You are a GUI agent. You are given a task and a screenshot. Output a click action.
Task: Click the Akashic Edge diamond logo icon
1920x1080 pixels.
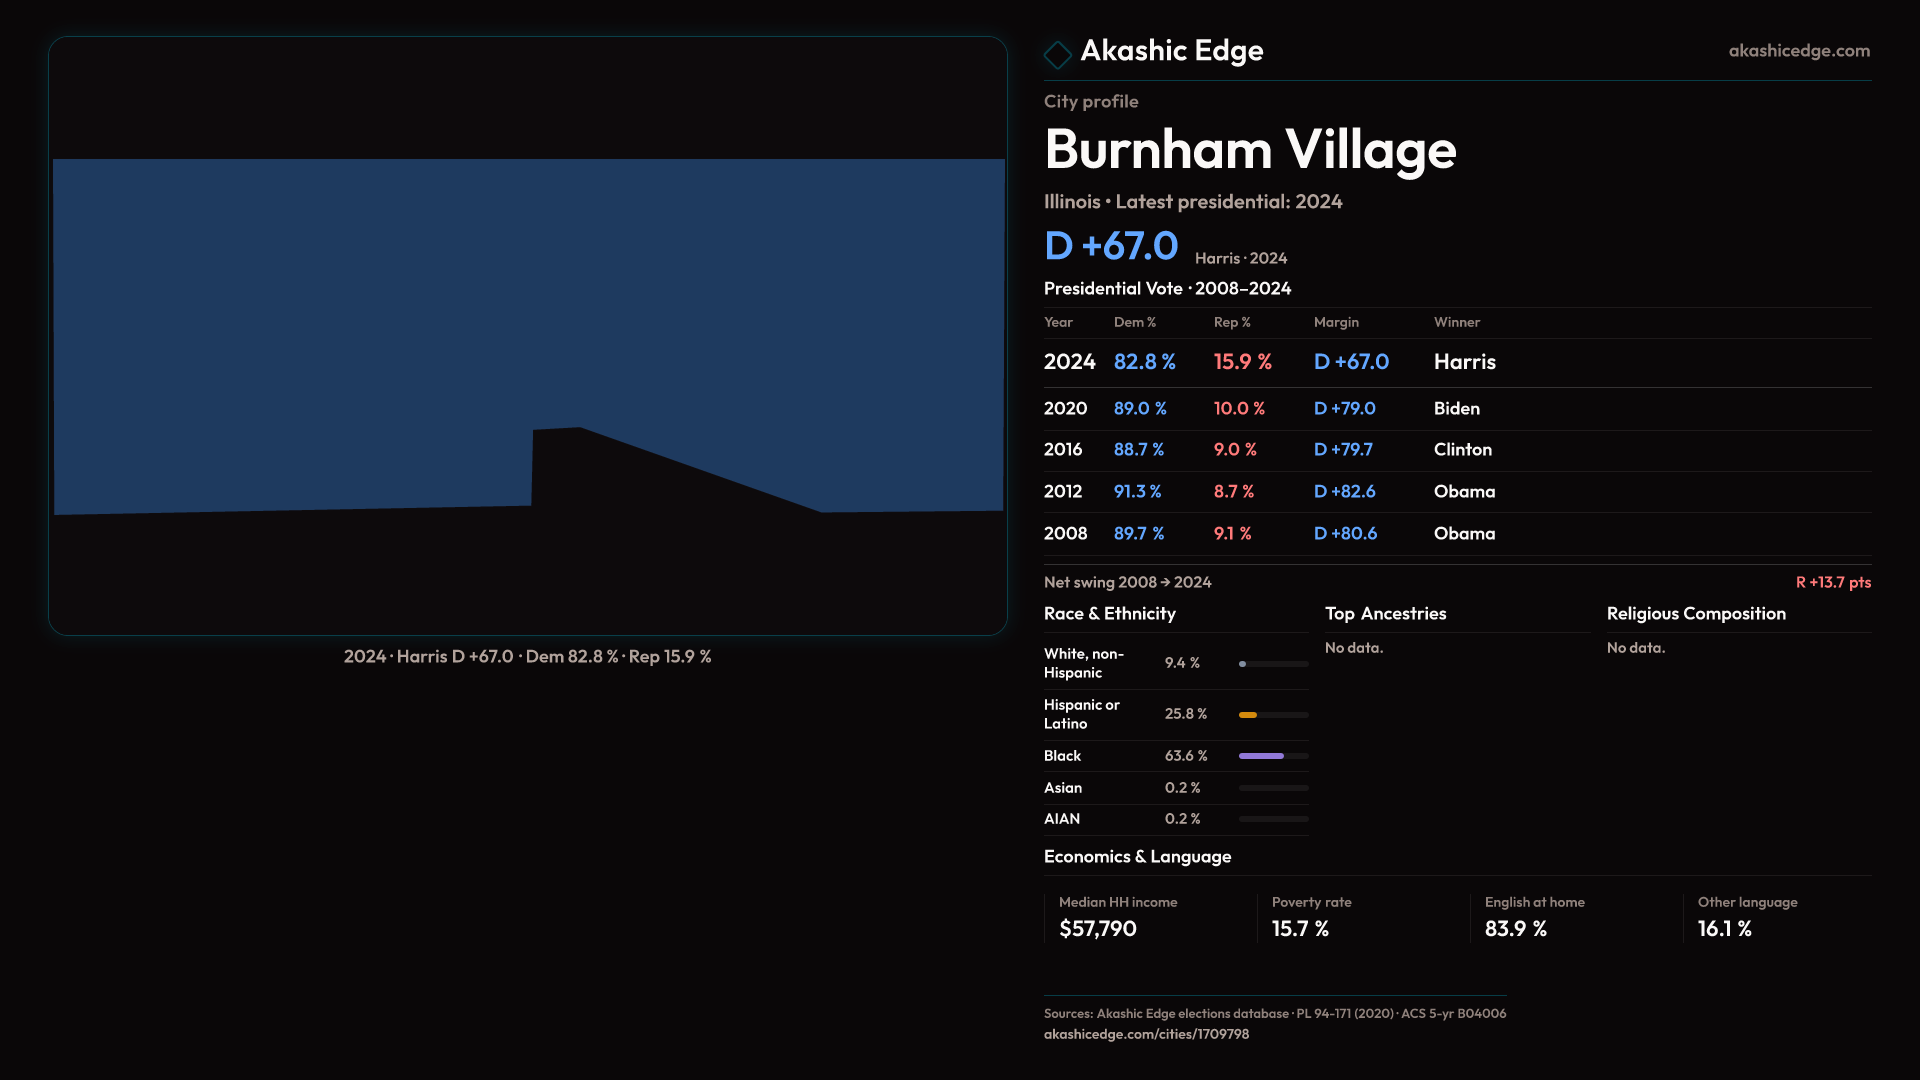coord(1057,54)
